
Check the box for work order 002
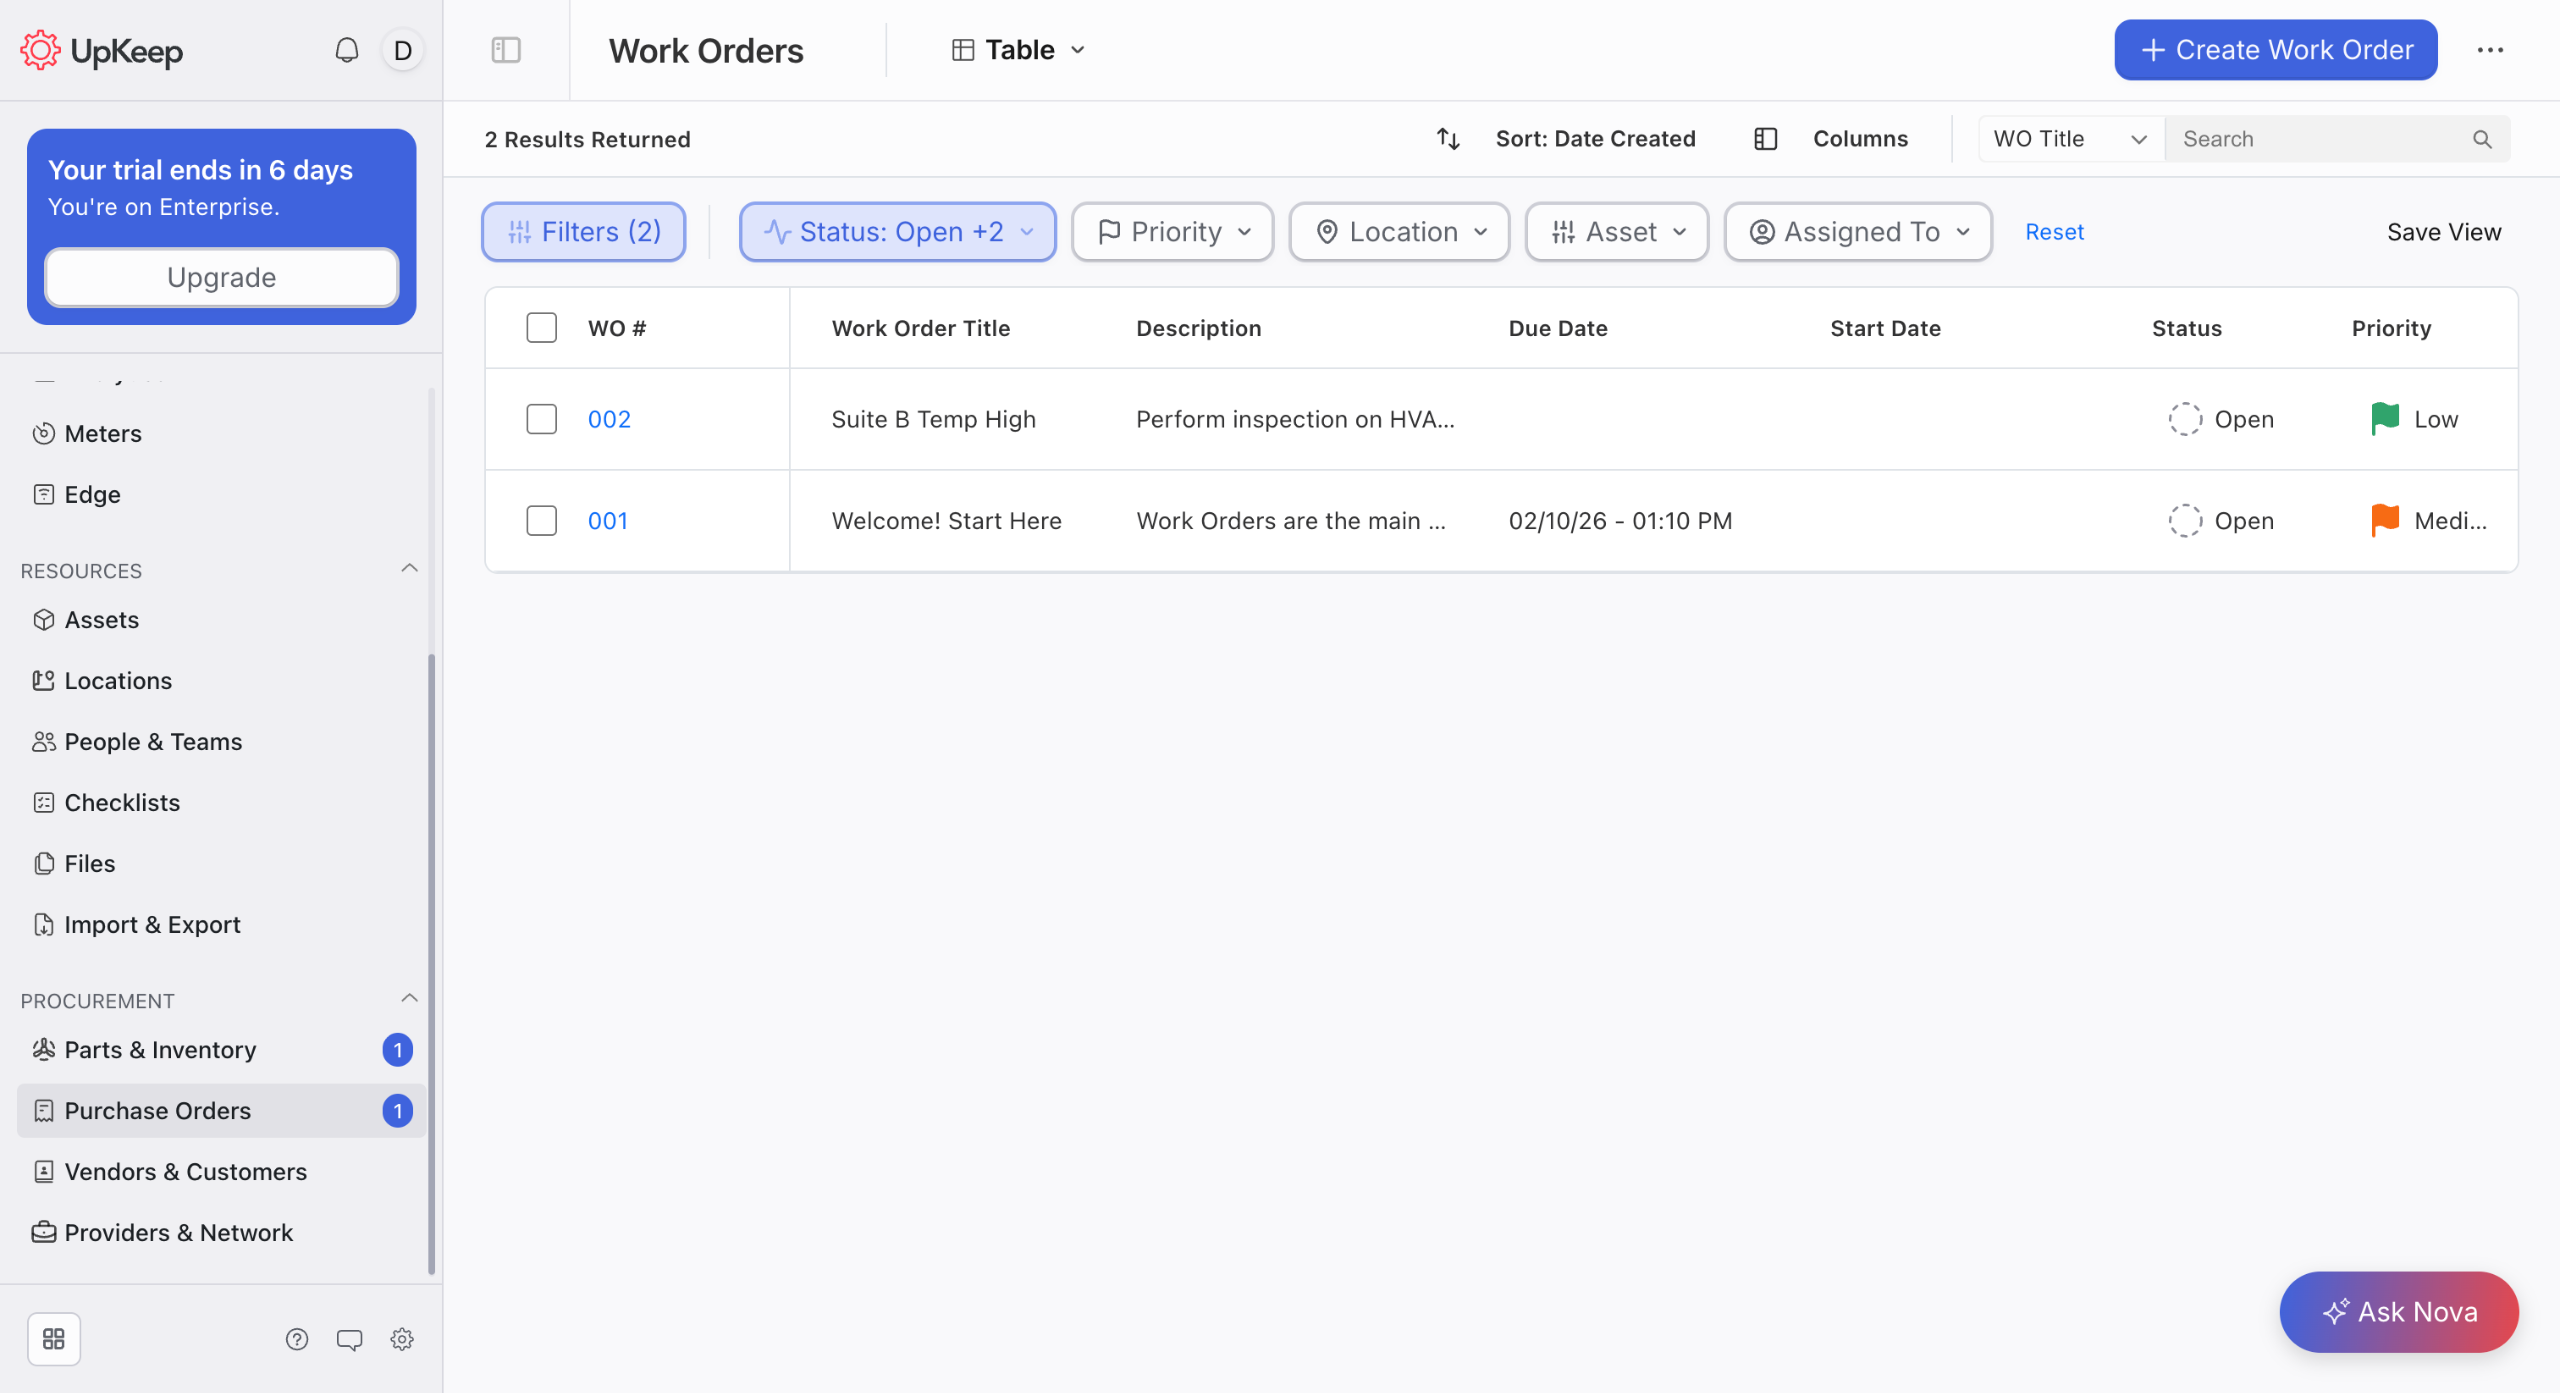(x=541, y=419)
